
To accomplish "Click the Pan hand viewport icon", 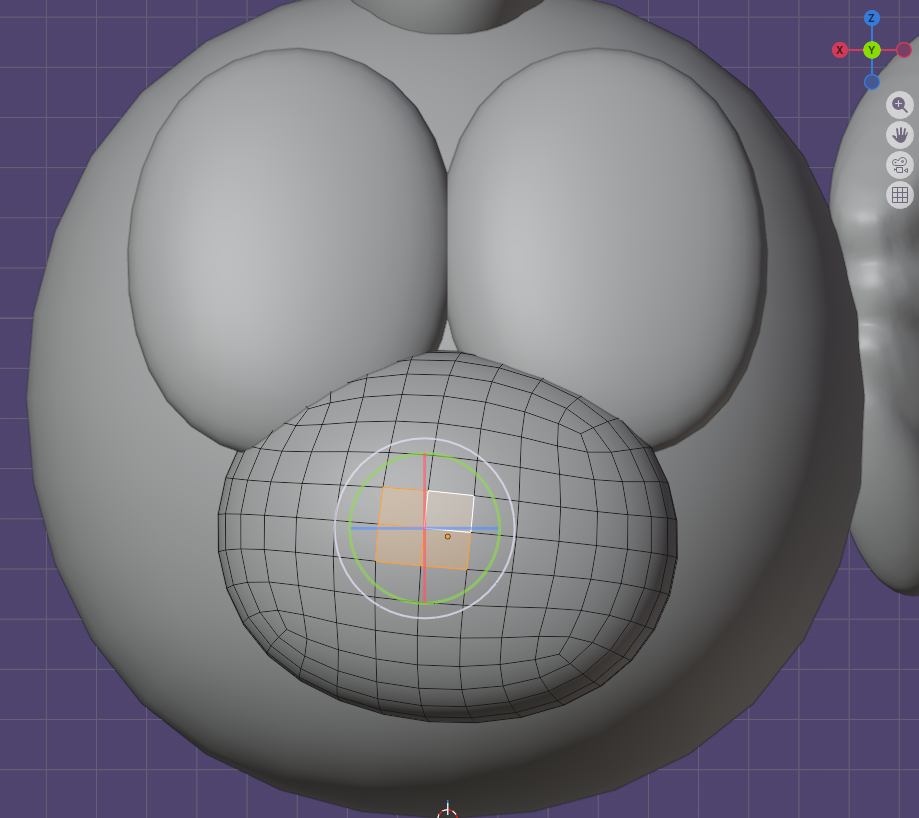I will (x=899, y=134).
